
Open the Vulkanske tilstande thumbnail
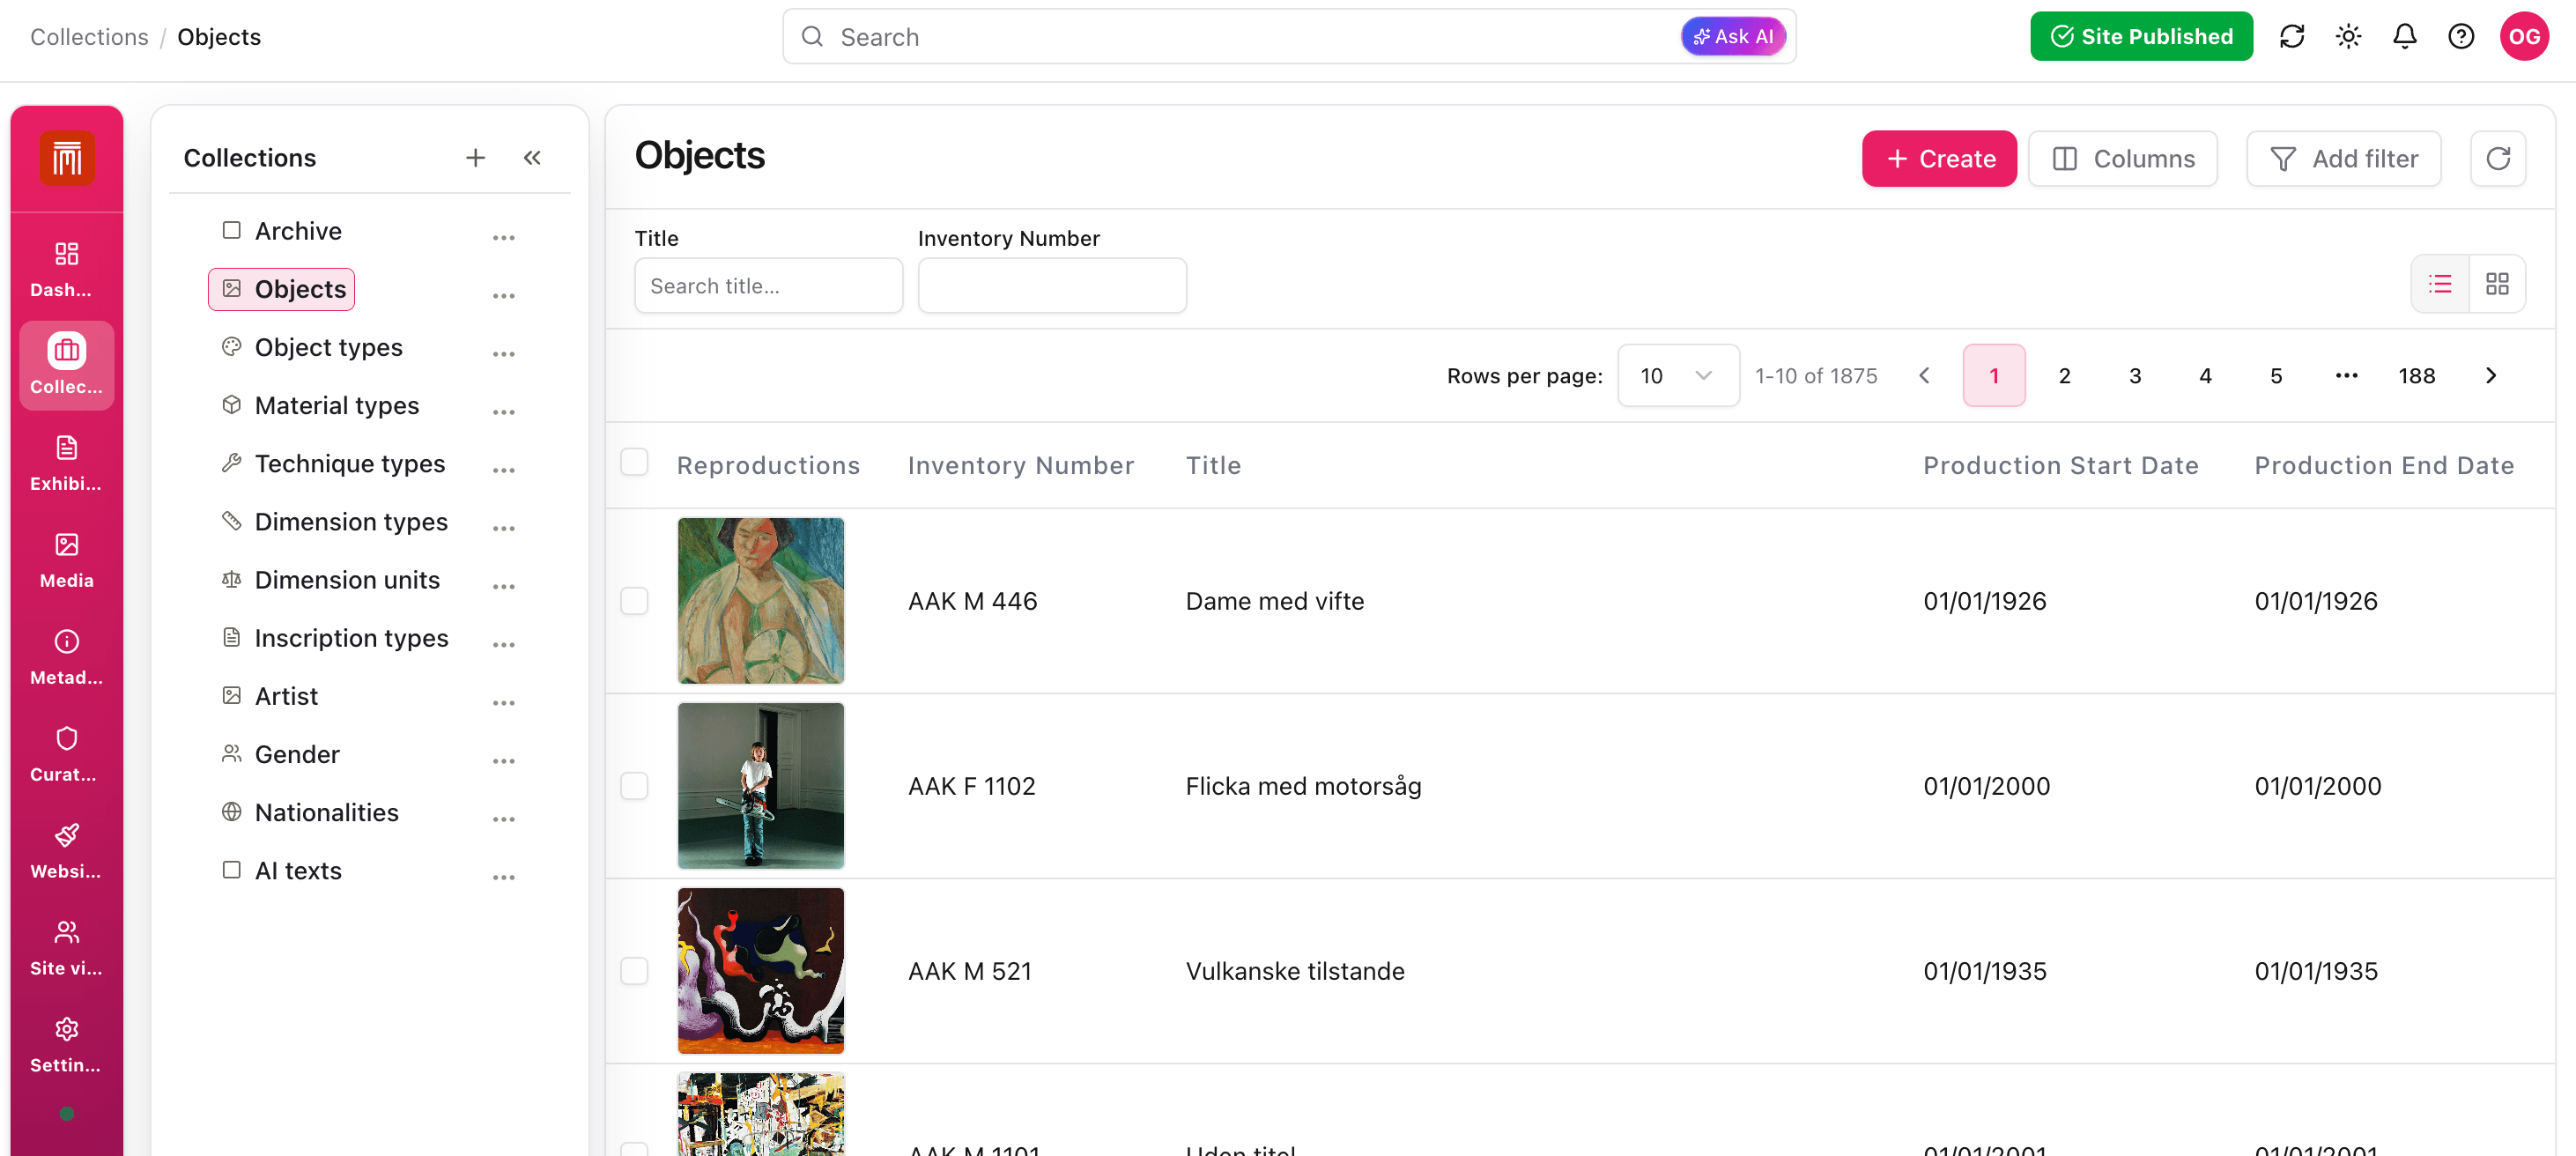[760, 971]
